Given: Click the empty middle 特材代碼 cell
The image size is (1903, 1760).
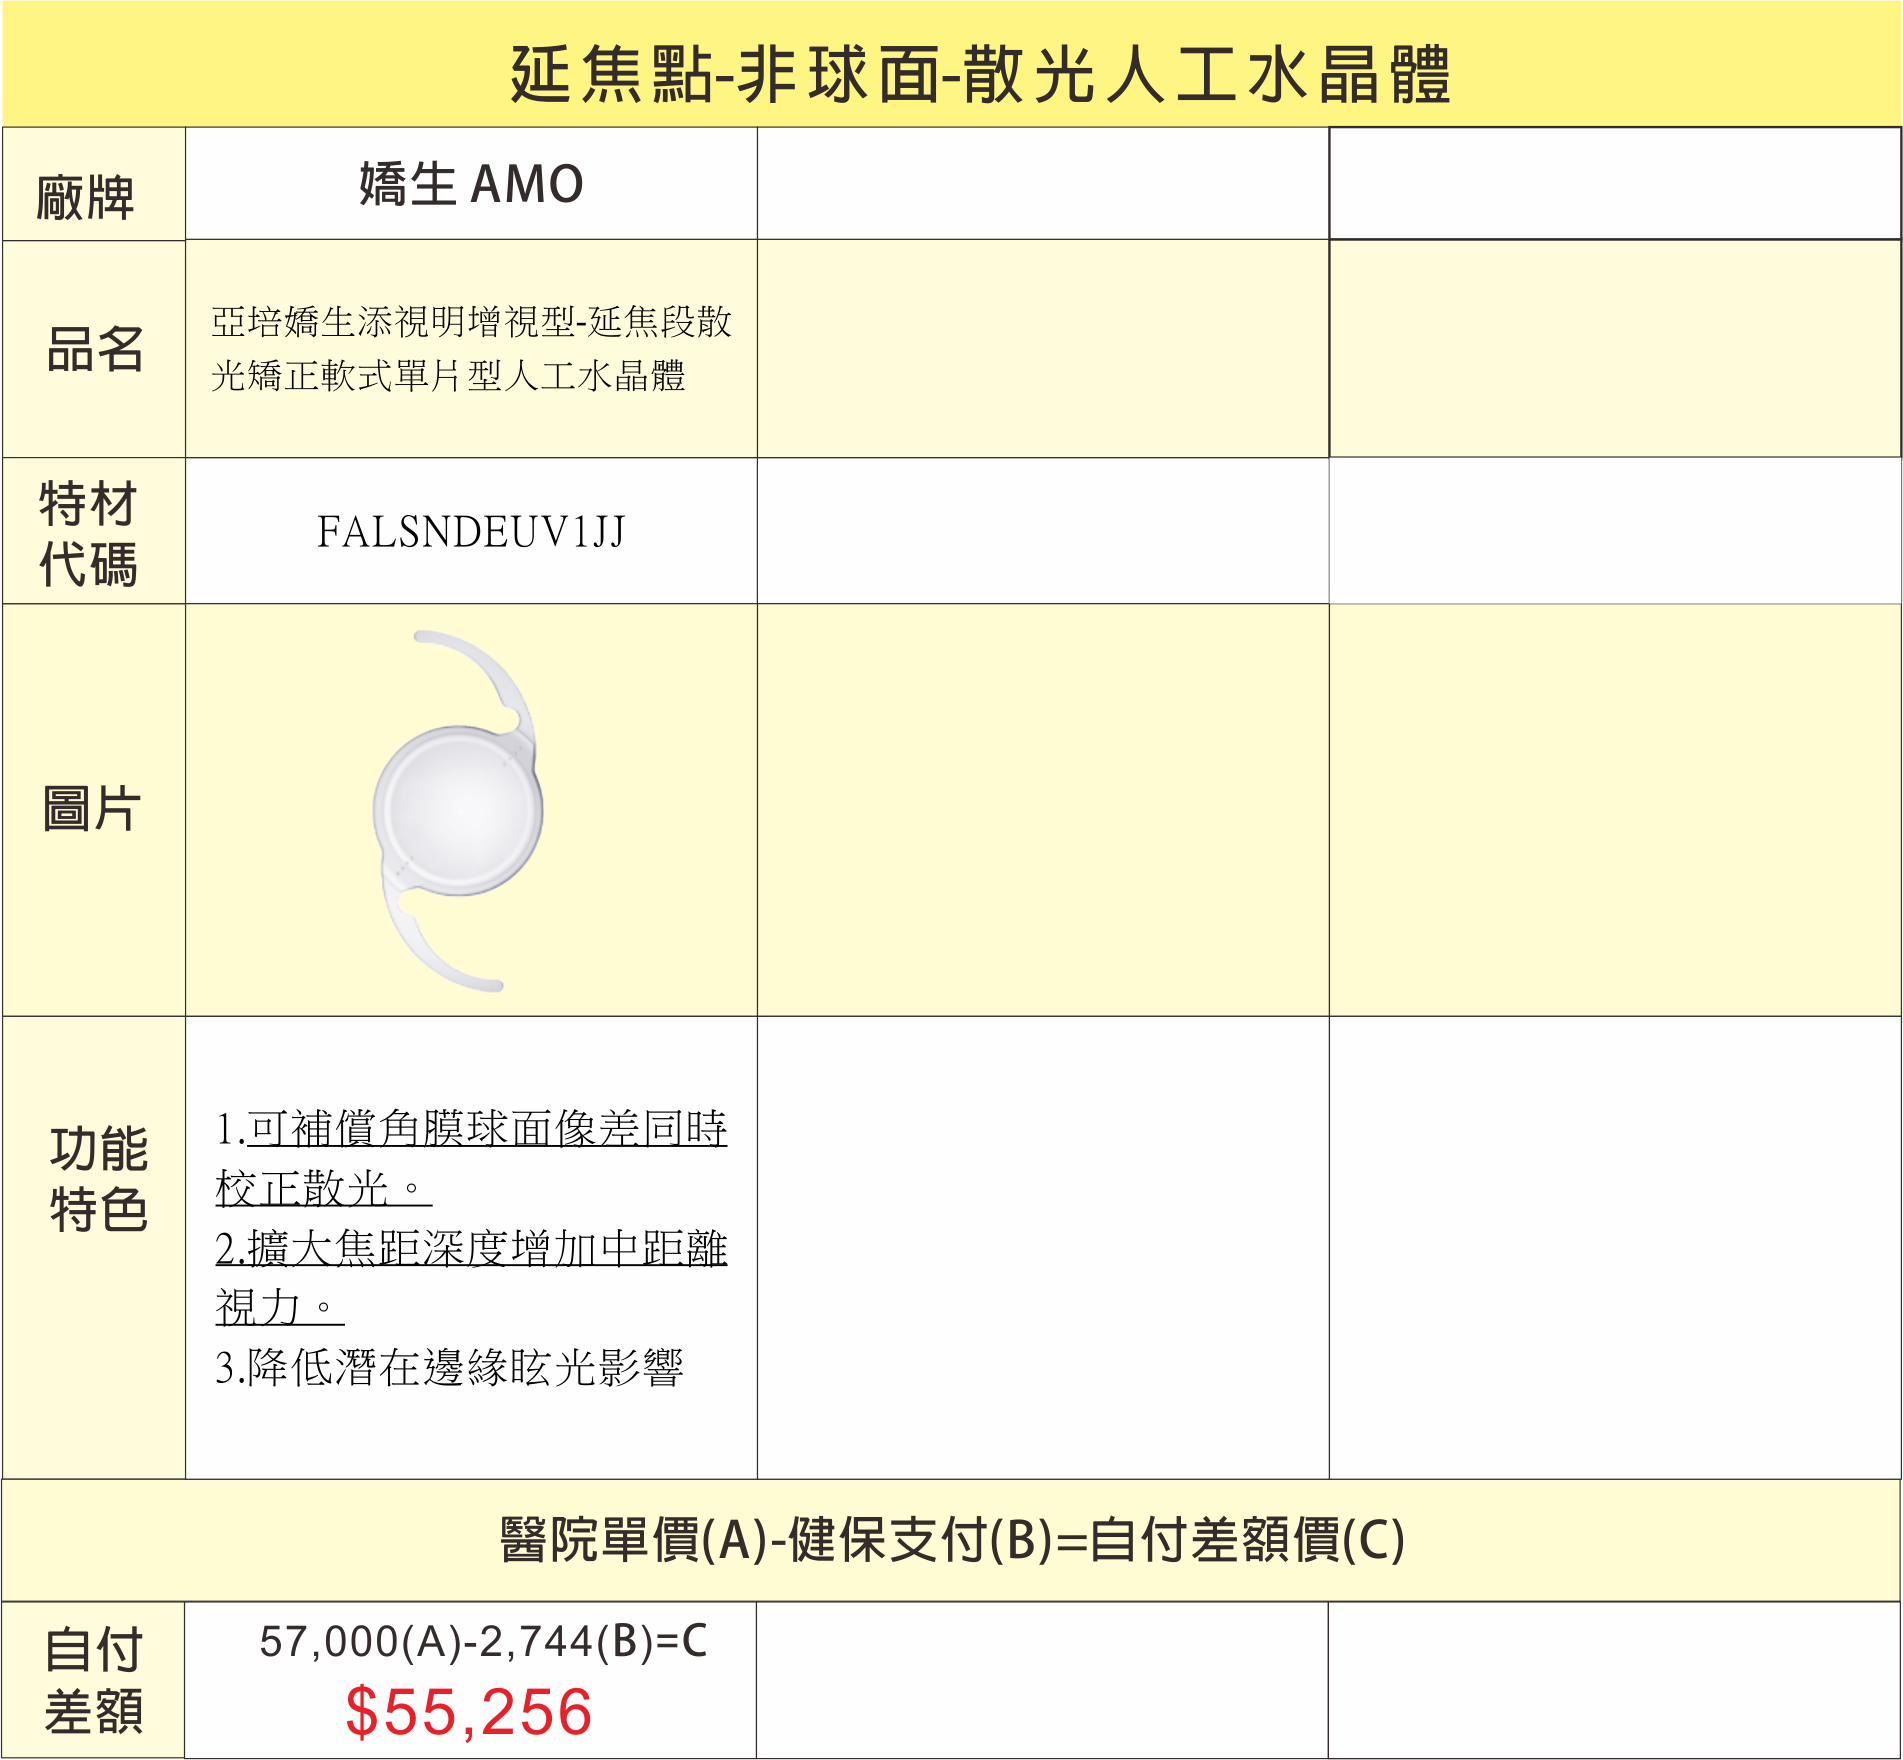Looking at the screenshot, I should point(1043,532).
